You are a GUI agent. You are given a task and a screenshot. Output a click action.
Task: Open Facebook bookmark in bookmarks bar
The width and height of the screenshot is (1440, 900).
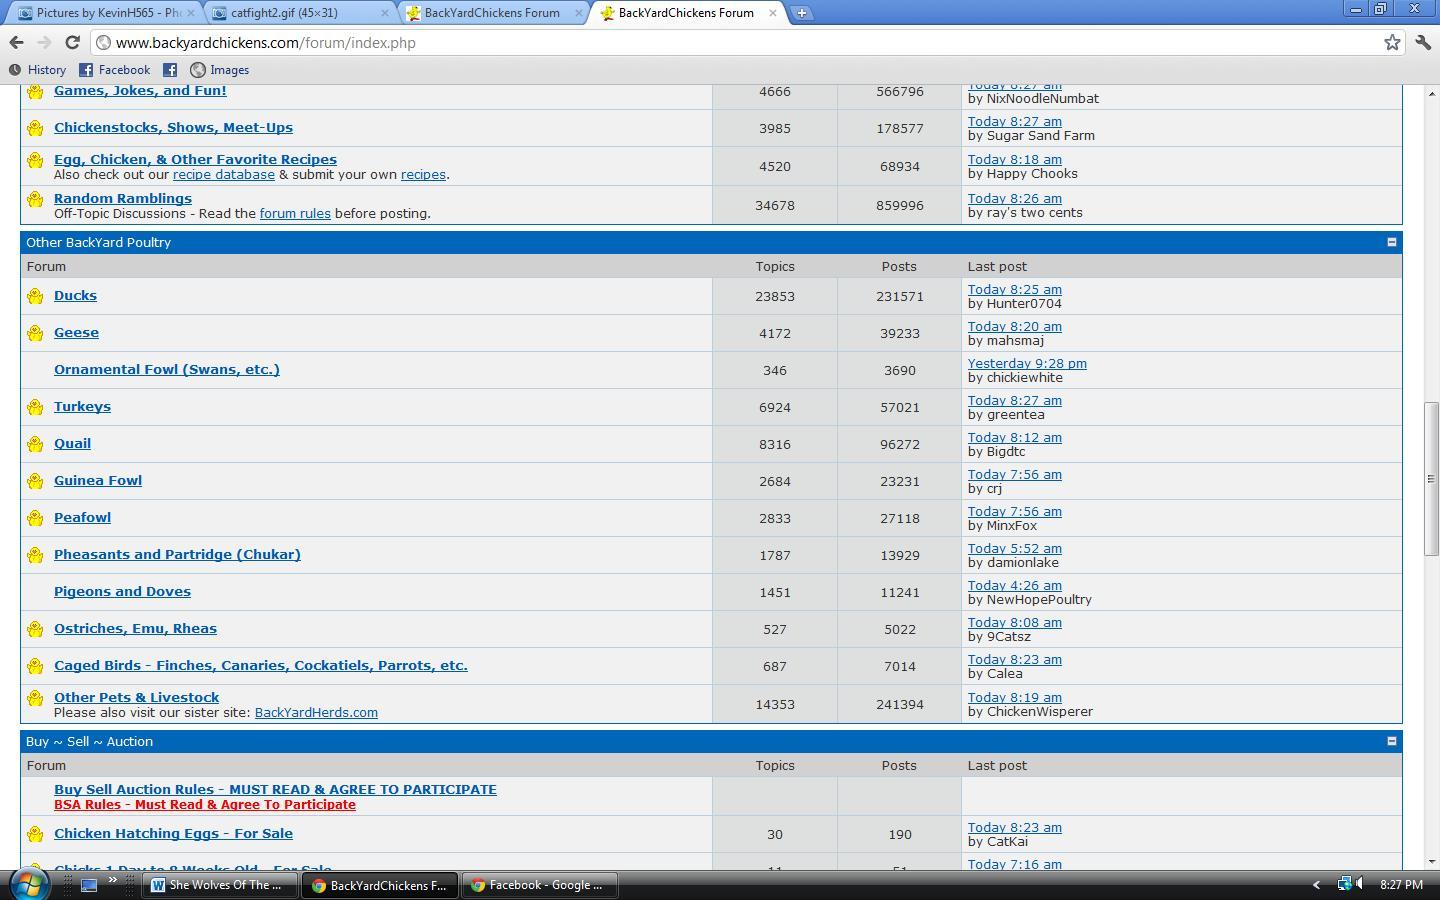click(x=115, y=70)
